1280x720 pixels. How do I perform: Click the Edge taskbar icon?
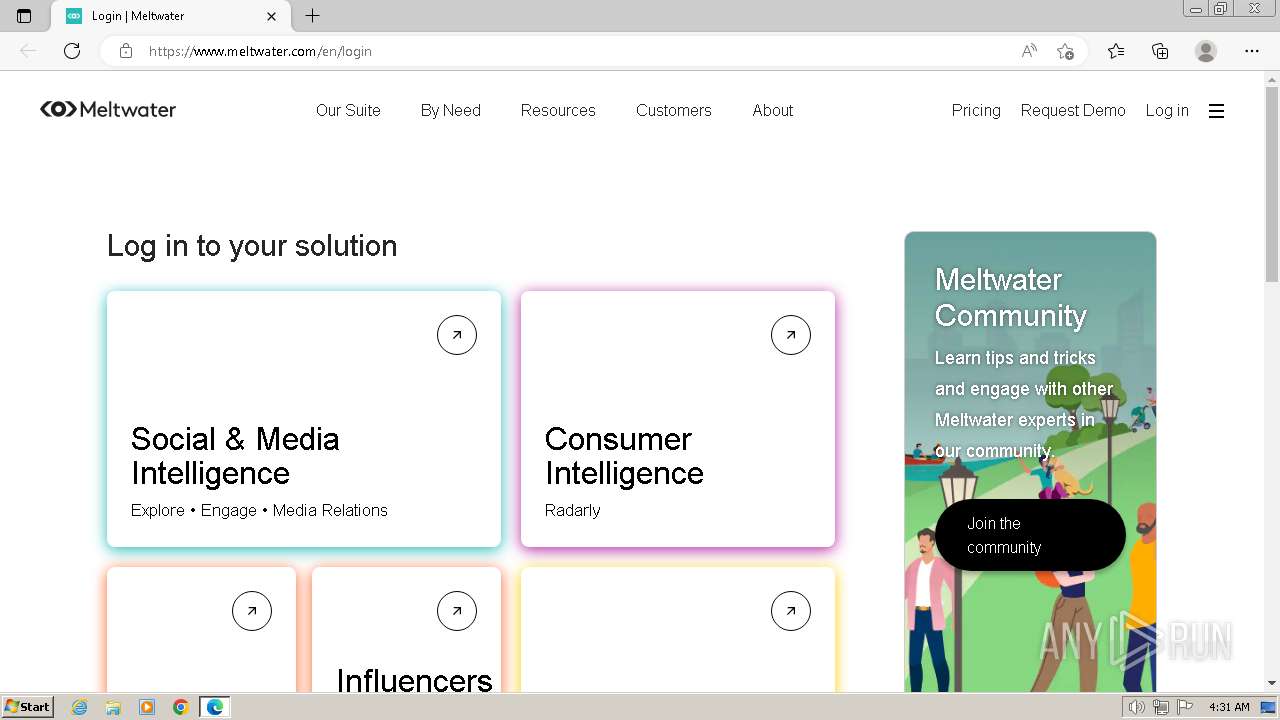[x=214, y=707]
